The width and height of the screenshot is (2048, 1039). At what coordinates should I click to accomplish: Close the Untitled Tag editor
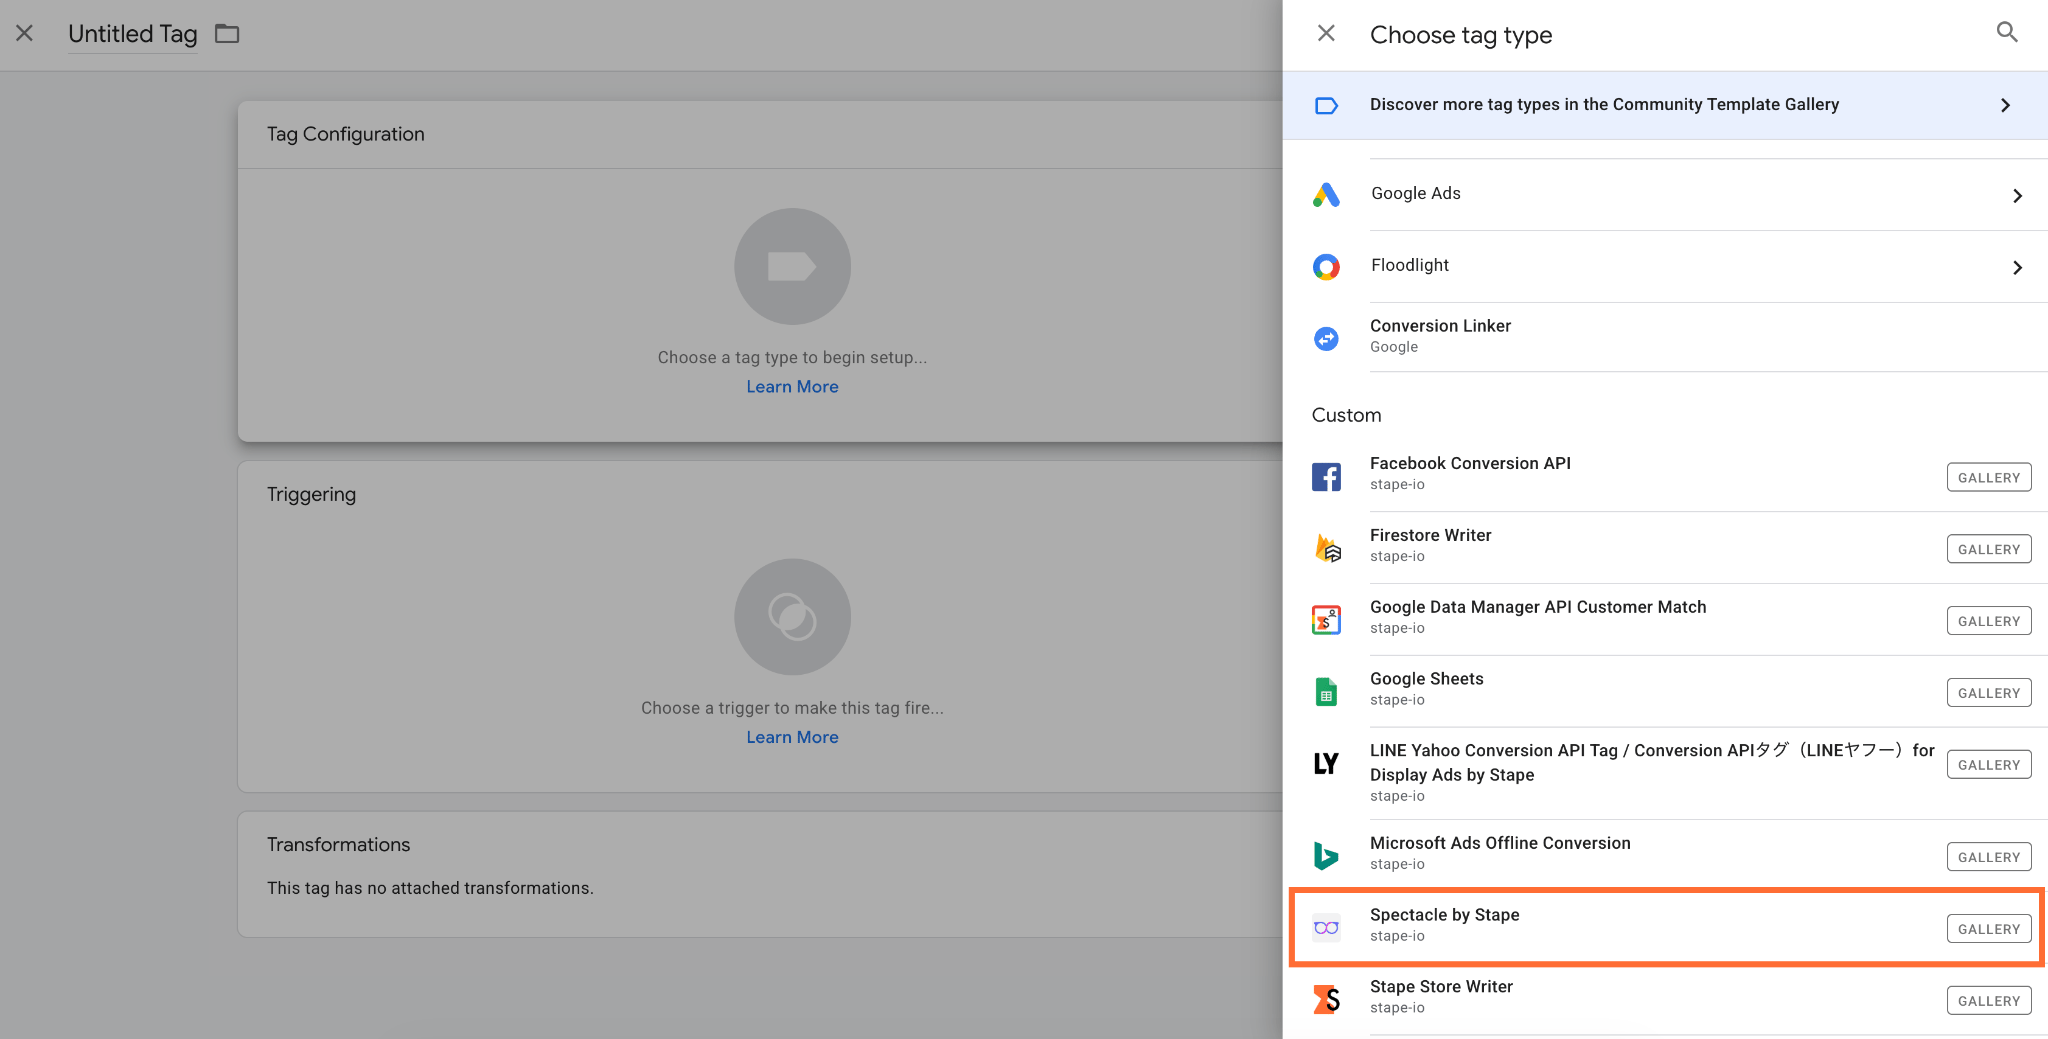click(x=25, y=33)
